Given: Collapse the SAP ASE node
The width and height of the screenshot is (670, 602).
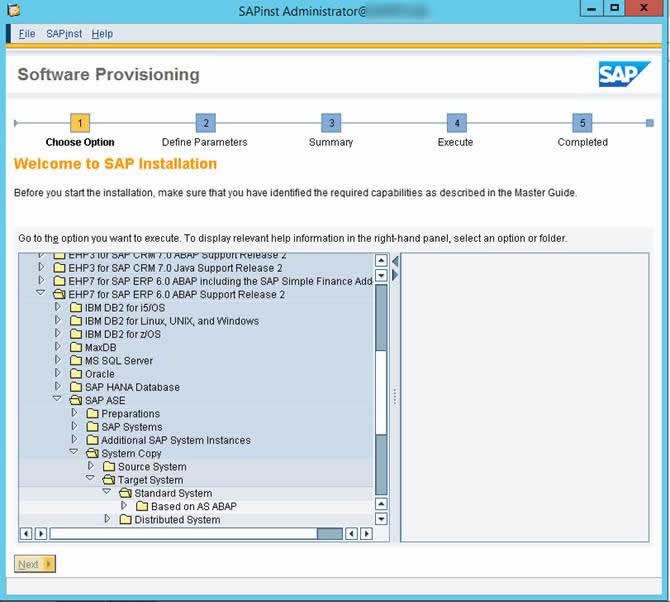Looking at the screenshot, I should (x=57, y=399).
